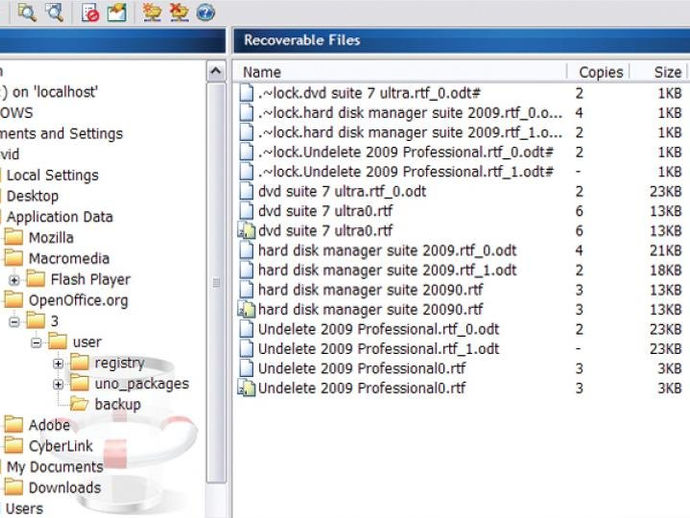Viewport: 690px width, 518px height.
Task: Click the Adobe folder icon
Action: (14, 424)
